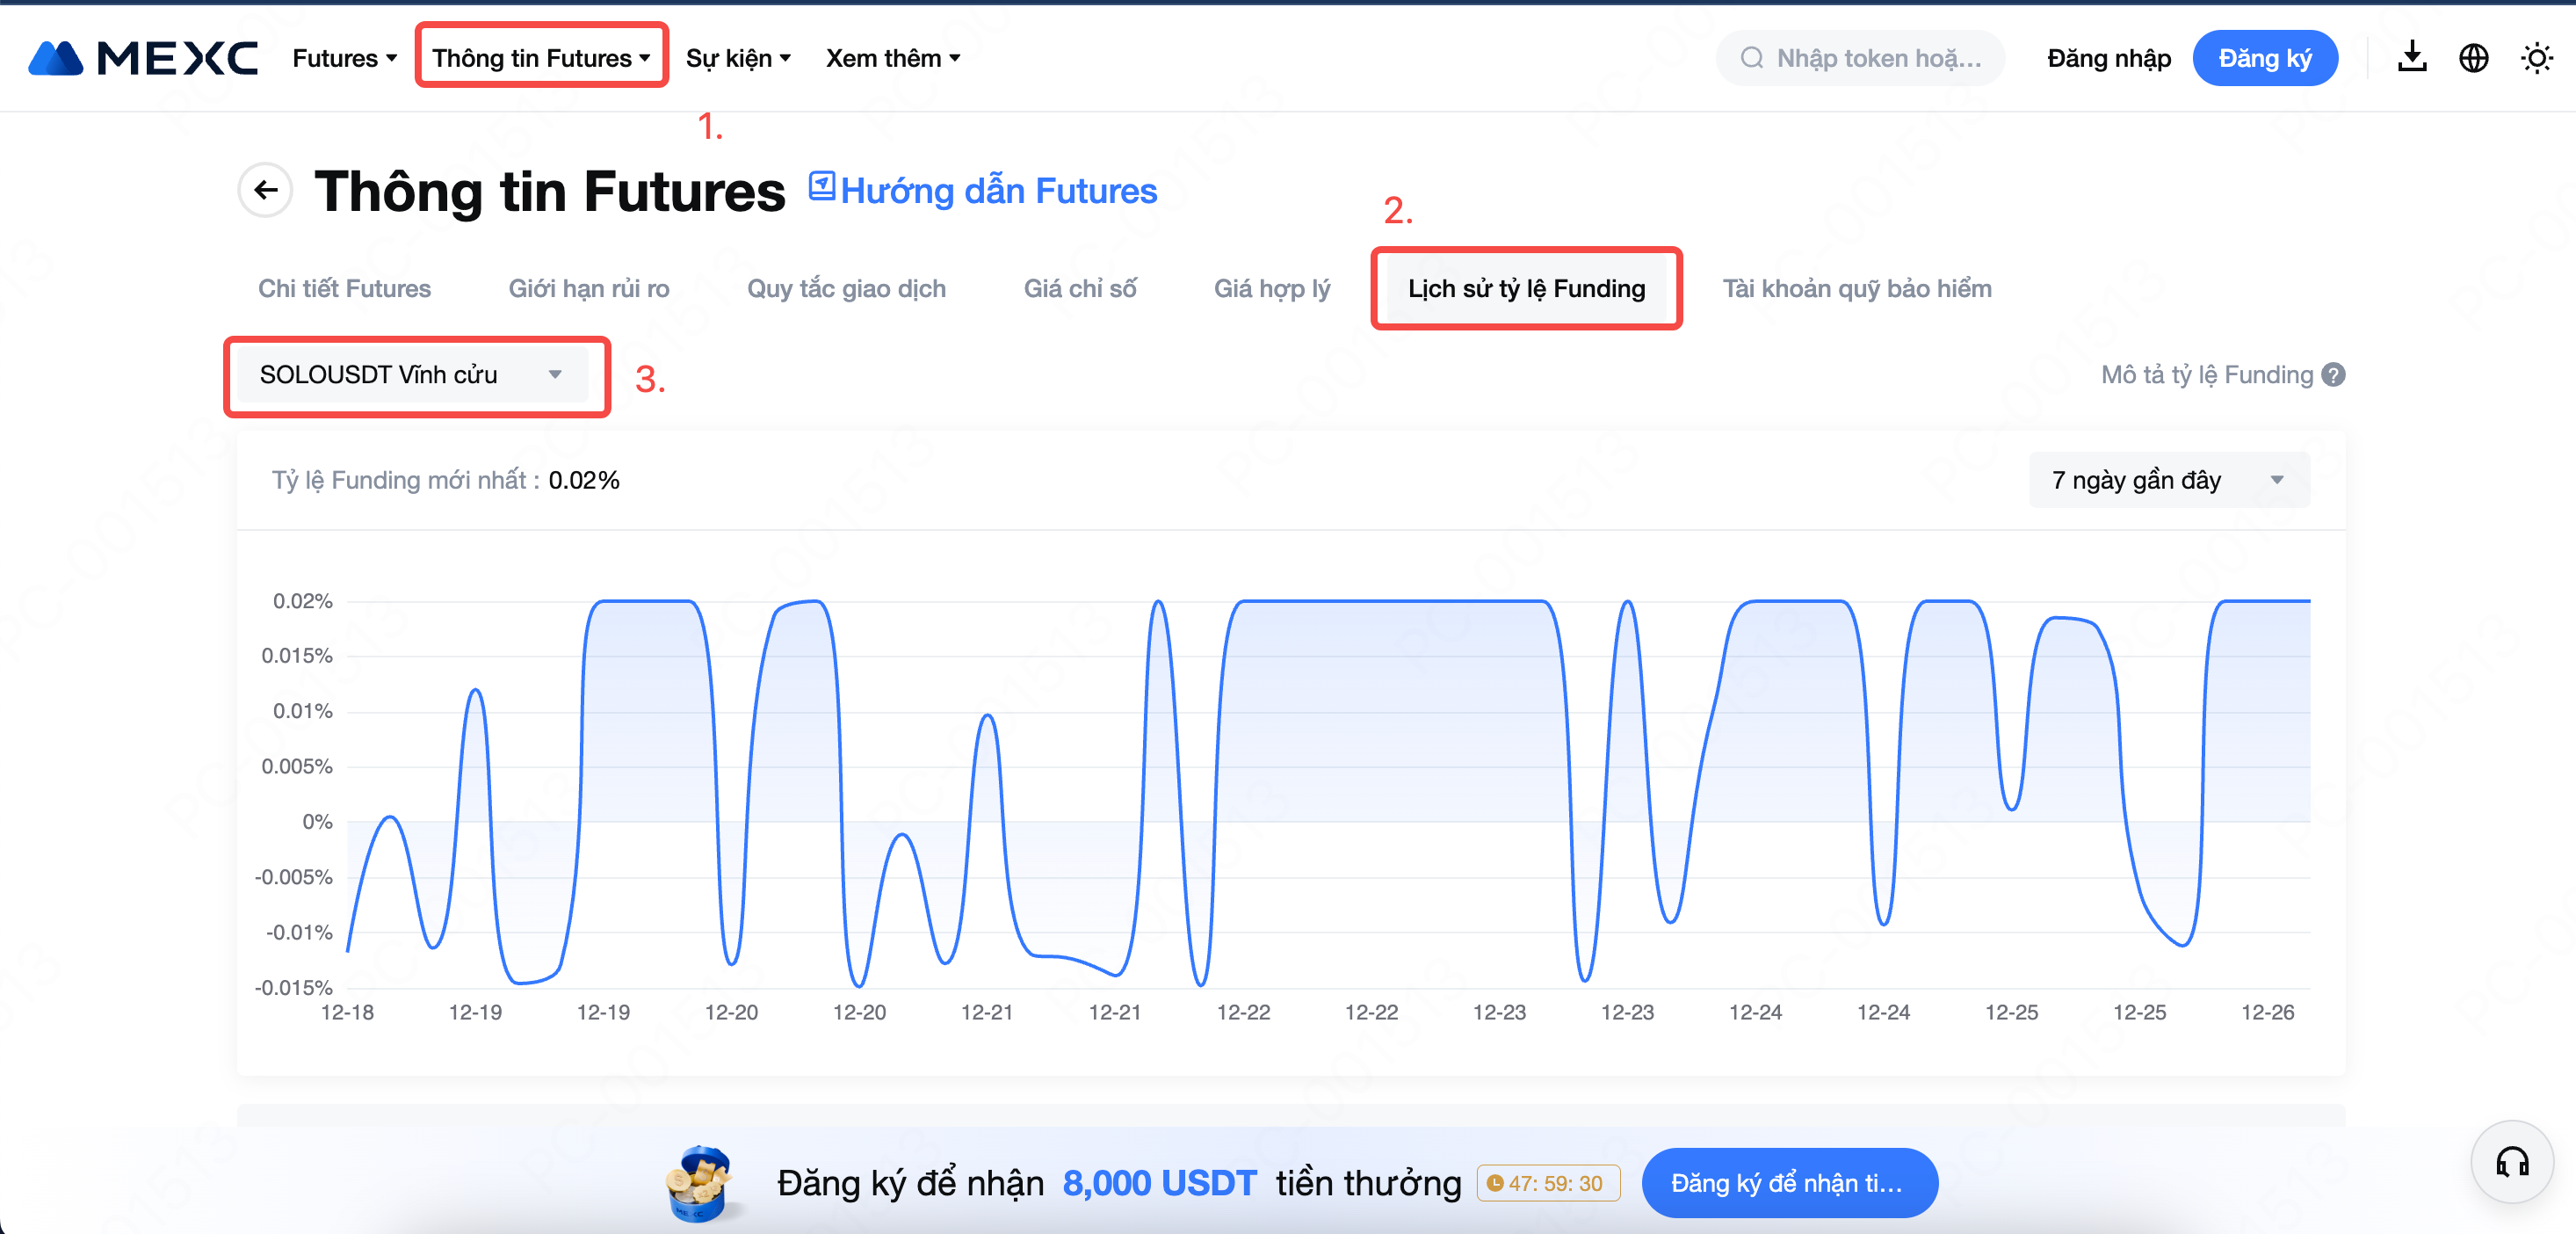
Task: Click the back arrow button
Action: [x=265, y=190]
